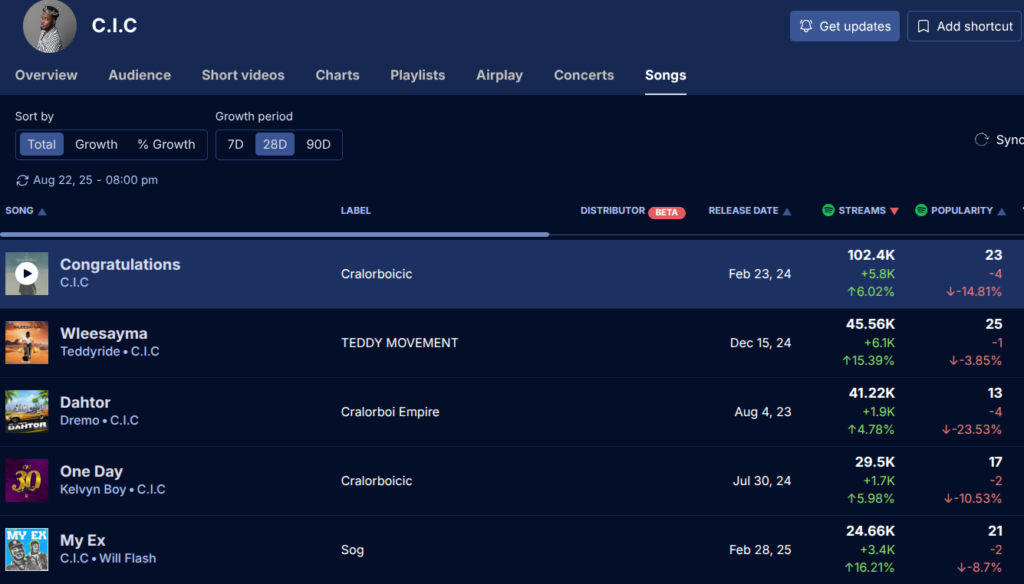Click the My Ex cover thumbnail
The image size is (1024, 584).
[x=27, y=549]
